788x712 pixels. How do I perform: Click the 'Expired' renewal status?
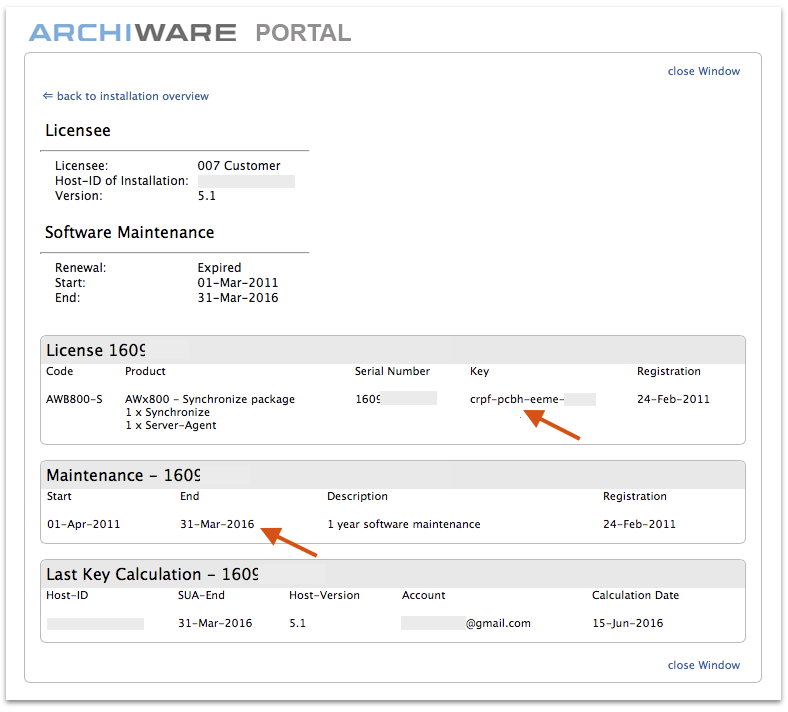click(219, 268)
